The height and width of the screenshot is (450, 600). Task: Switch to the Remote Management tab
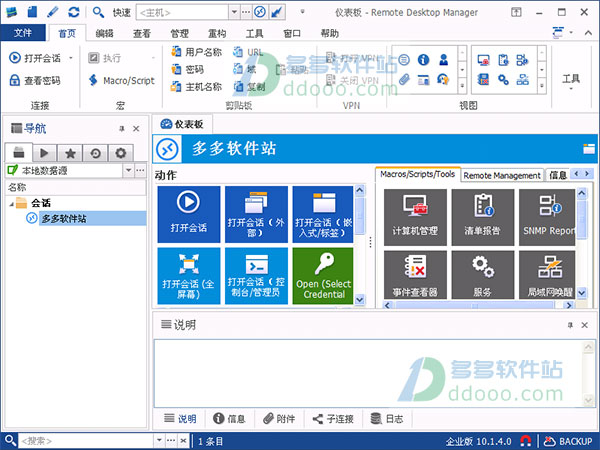click(x=502, y=175)
